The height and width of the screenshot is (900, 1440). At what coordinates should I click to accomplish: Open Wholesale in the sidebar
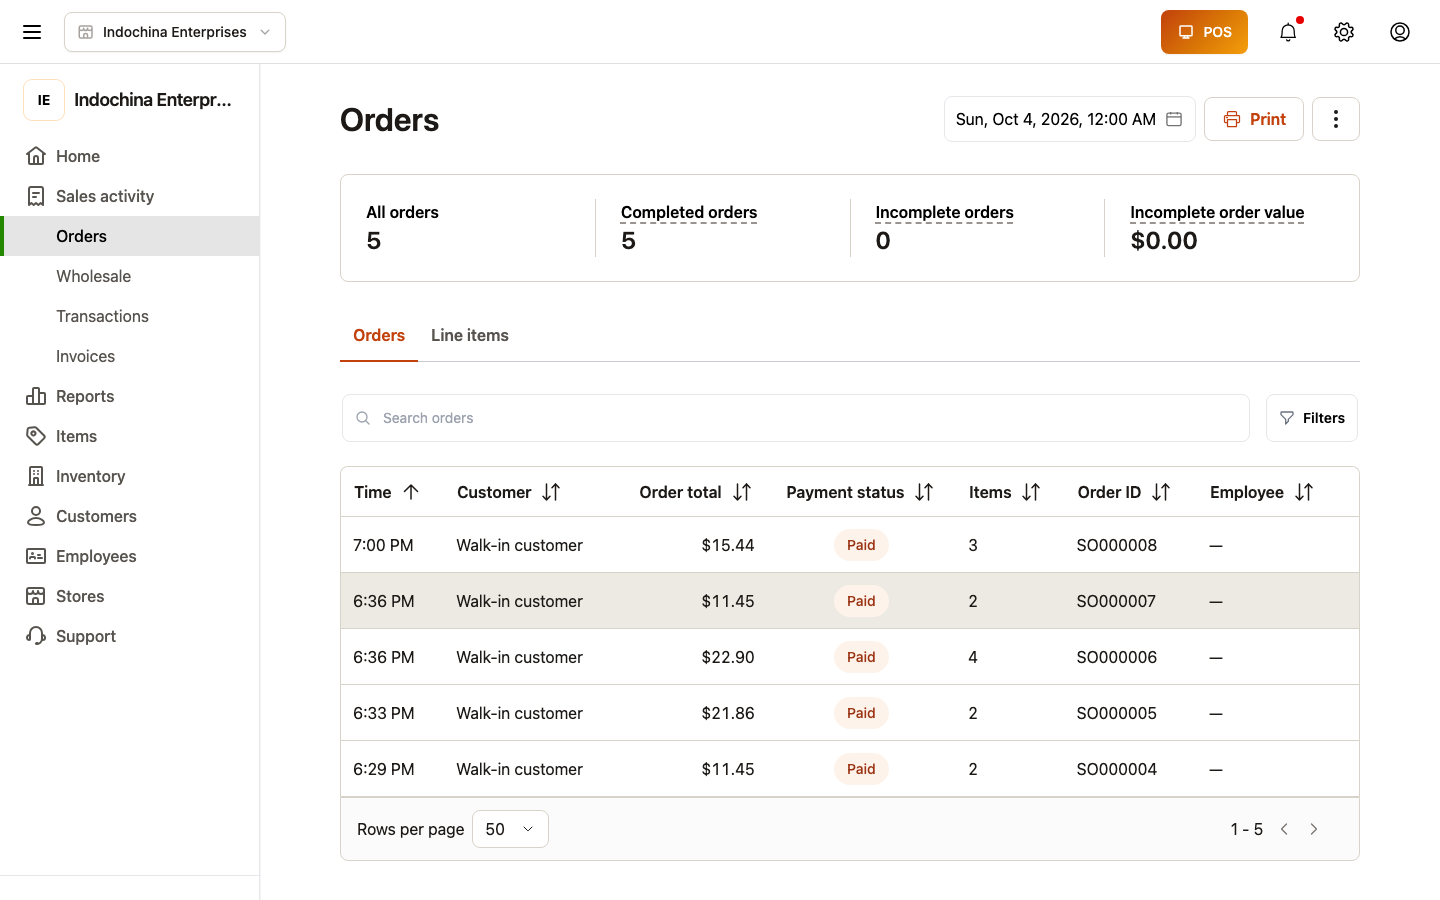pos(130,276)
